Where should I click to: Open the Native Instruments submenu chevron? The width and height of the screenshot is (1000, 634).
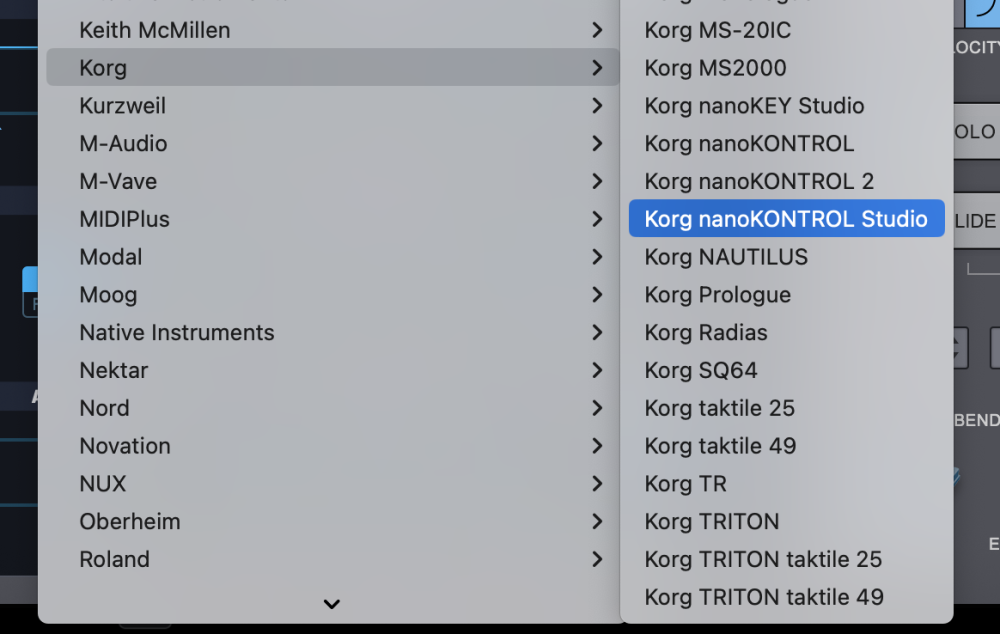pyautogui.click(x=597, y=333)
